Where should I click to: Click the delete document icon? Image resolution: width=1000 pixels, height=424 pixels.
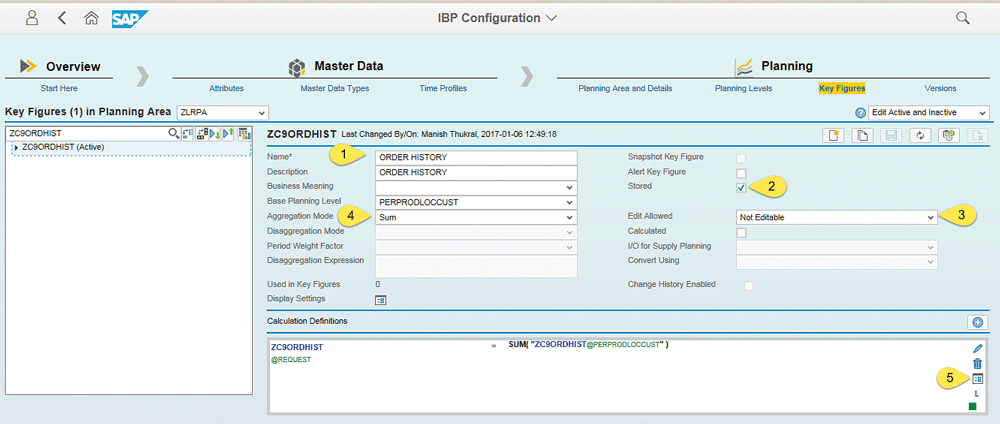978,135
